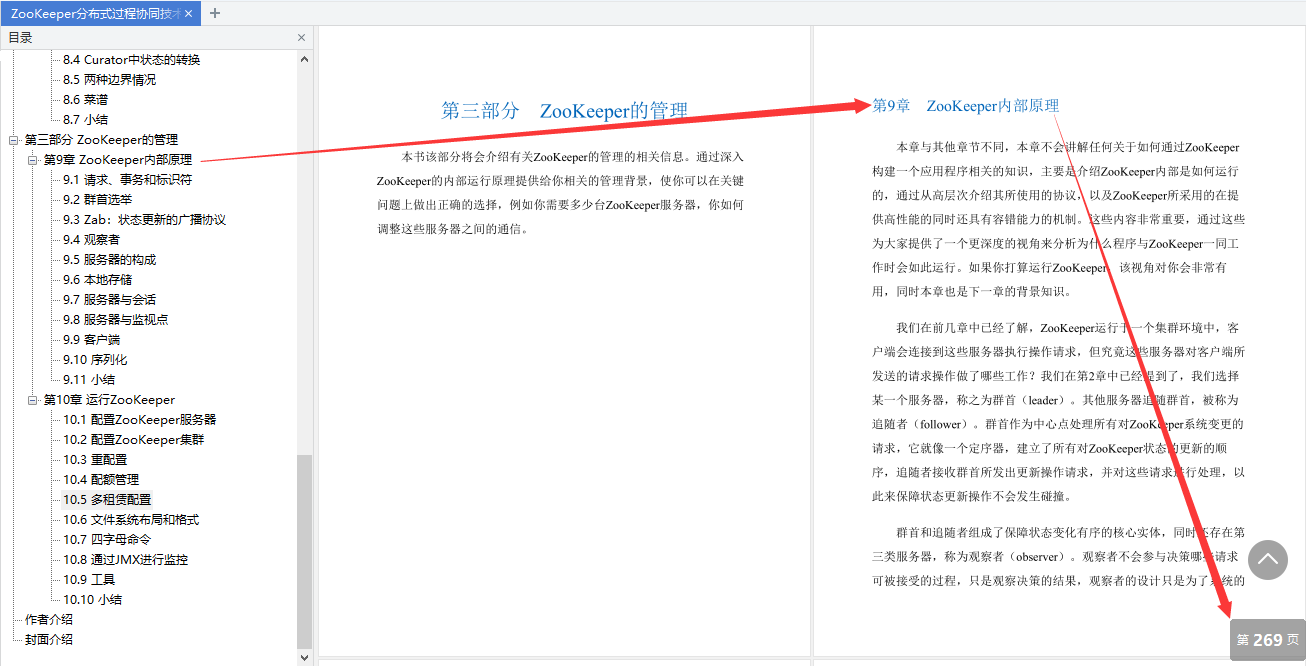Screen dimensions: 1306x666
Task: Open 作者介绍 in outline
Action: [49, 620]
